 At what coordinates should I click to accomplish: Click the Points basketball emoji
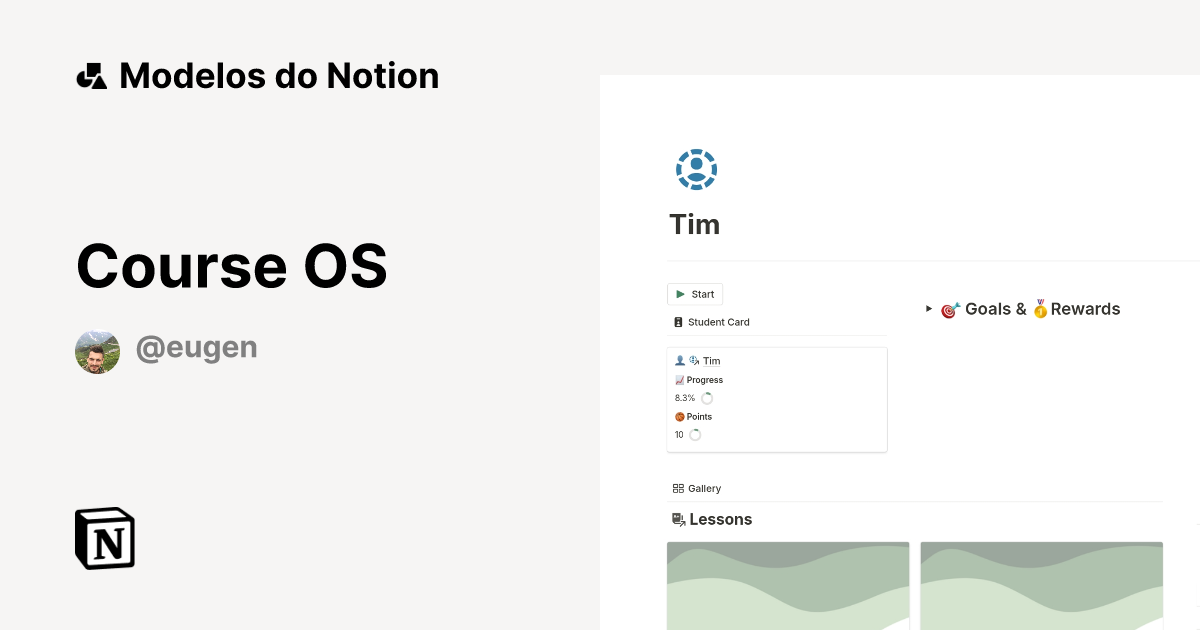[680, 416]
